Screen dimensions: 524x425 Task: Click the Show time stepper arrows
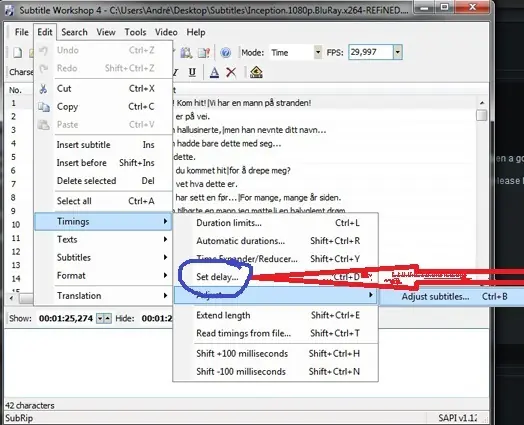(104, 318)
